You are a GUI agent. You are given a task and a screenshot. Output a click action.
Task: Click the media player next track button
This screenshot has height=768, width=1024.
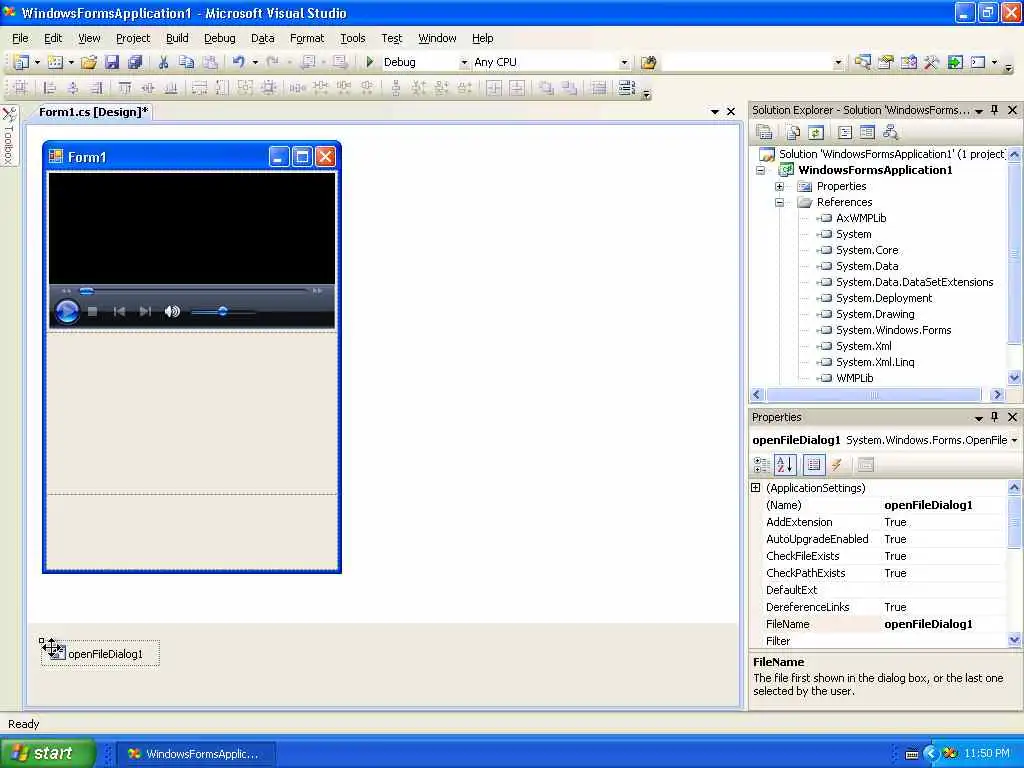[x=145, y=312]
